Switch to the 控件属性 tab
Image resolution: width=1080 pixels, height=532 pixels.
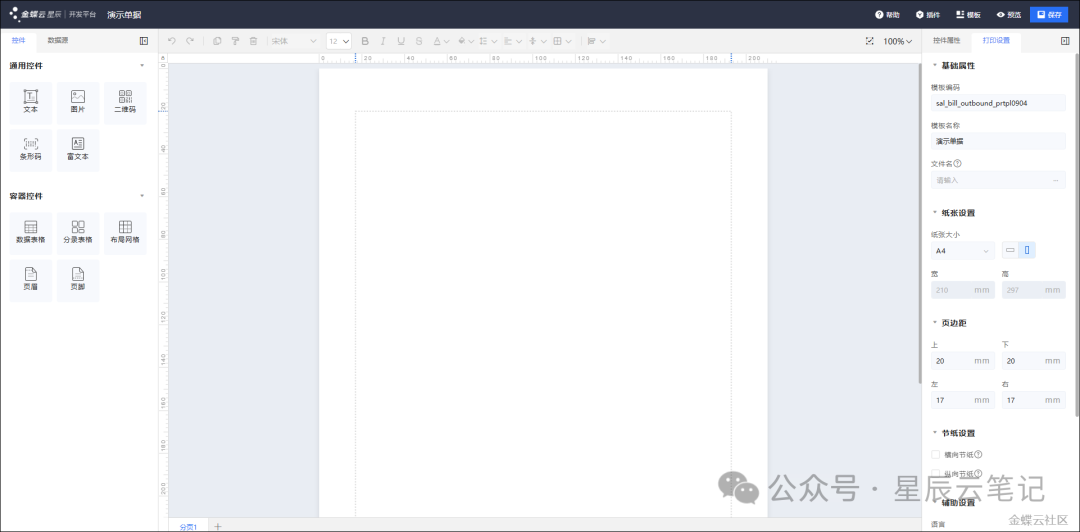[x=946, y=40]
